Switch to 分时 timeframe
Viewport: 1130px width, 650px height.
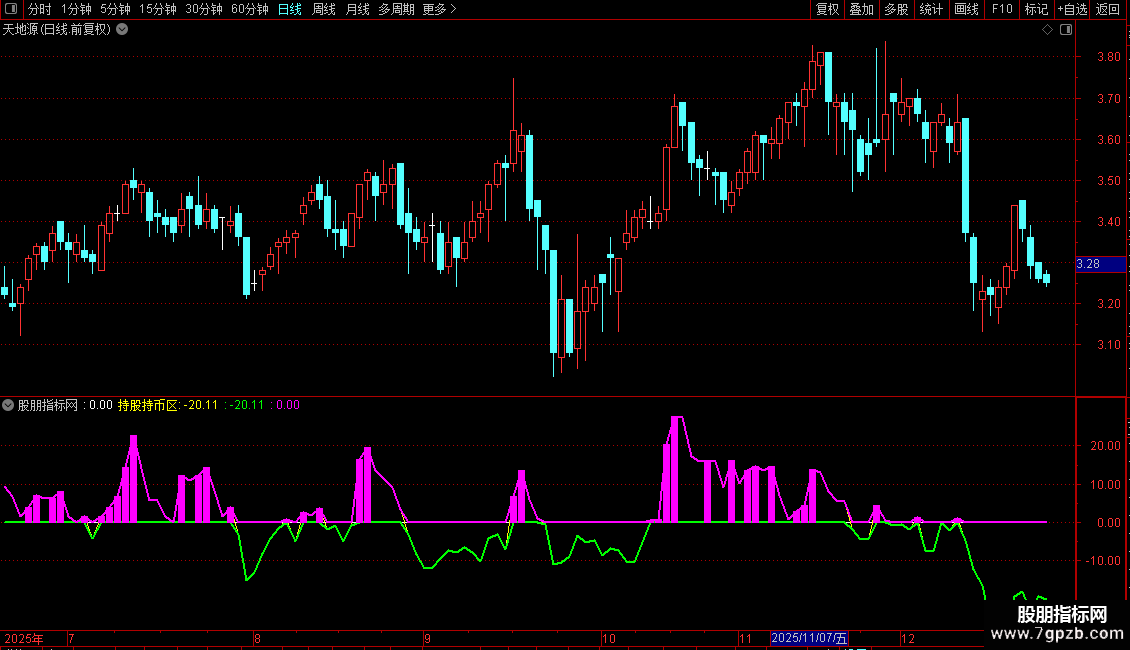click(40, 9)
